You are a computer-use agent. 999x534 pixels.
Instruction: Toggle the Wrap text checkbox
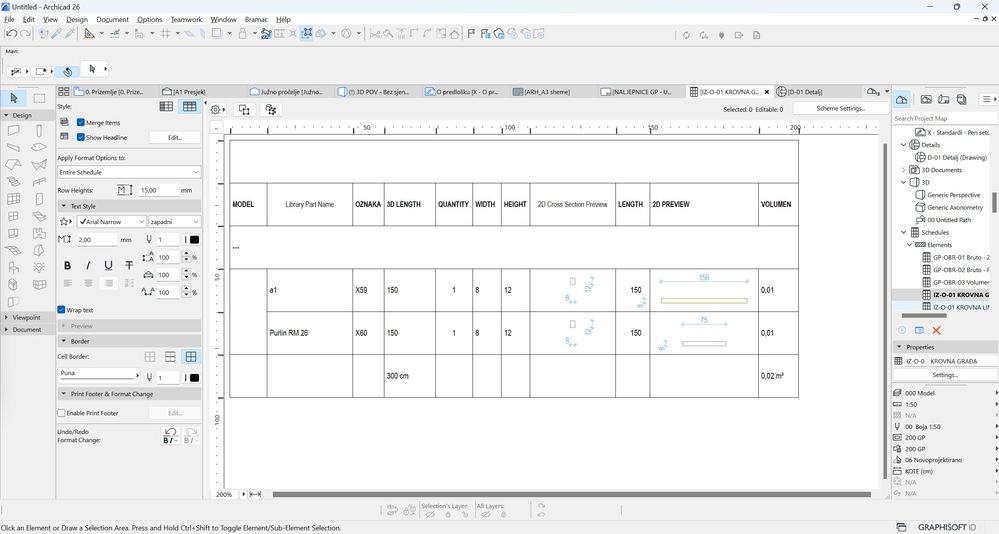coord(61,310)
